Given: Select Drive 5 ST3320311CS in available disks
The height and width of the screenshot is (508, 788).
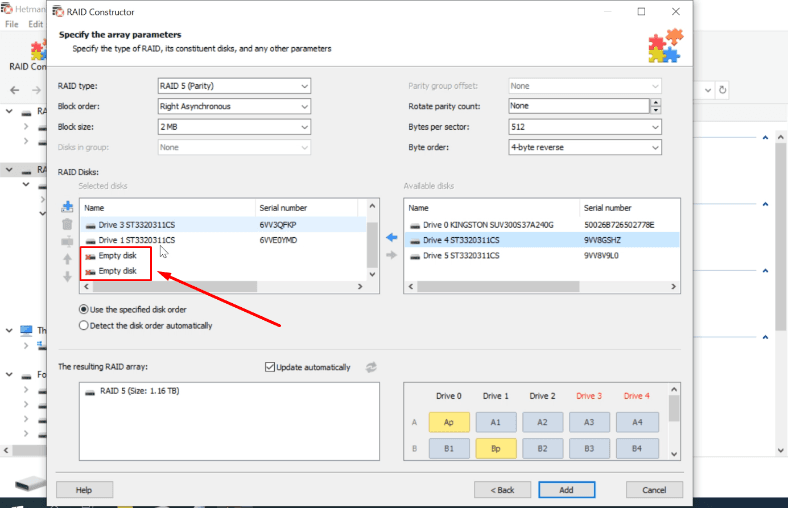Looking at the screenshot, I should (x=541, y=256).
